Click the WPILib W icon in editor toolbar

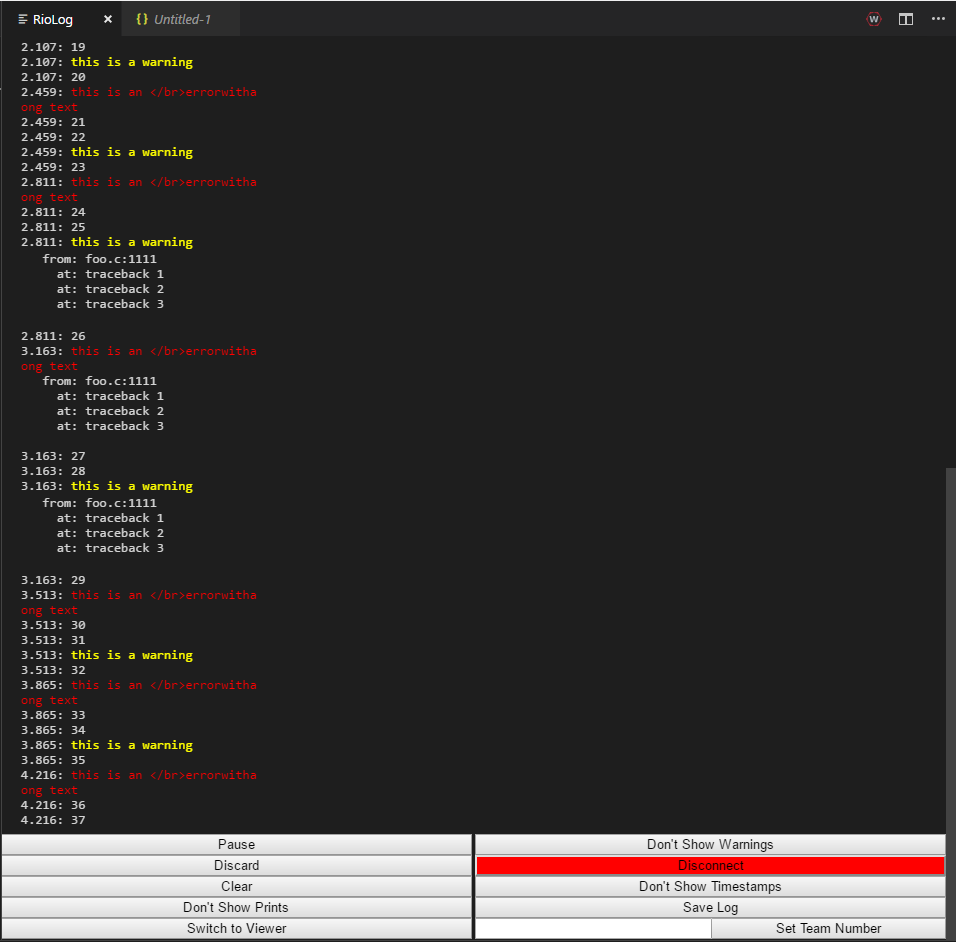[x=874, y=19]
